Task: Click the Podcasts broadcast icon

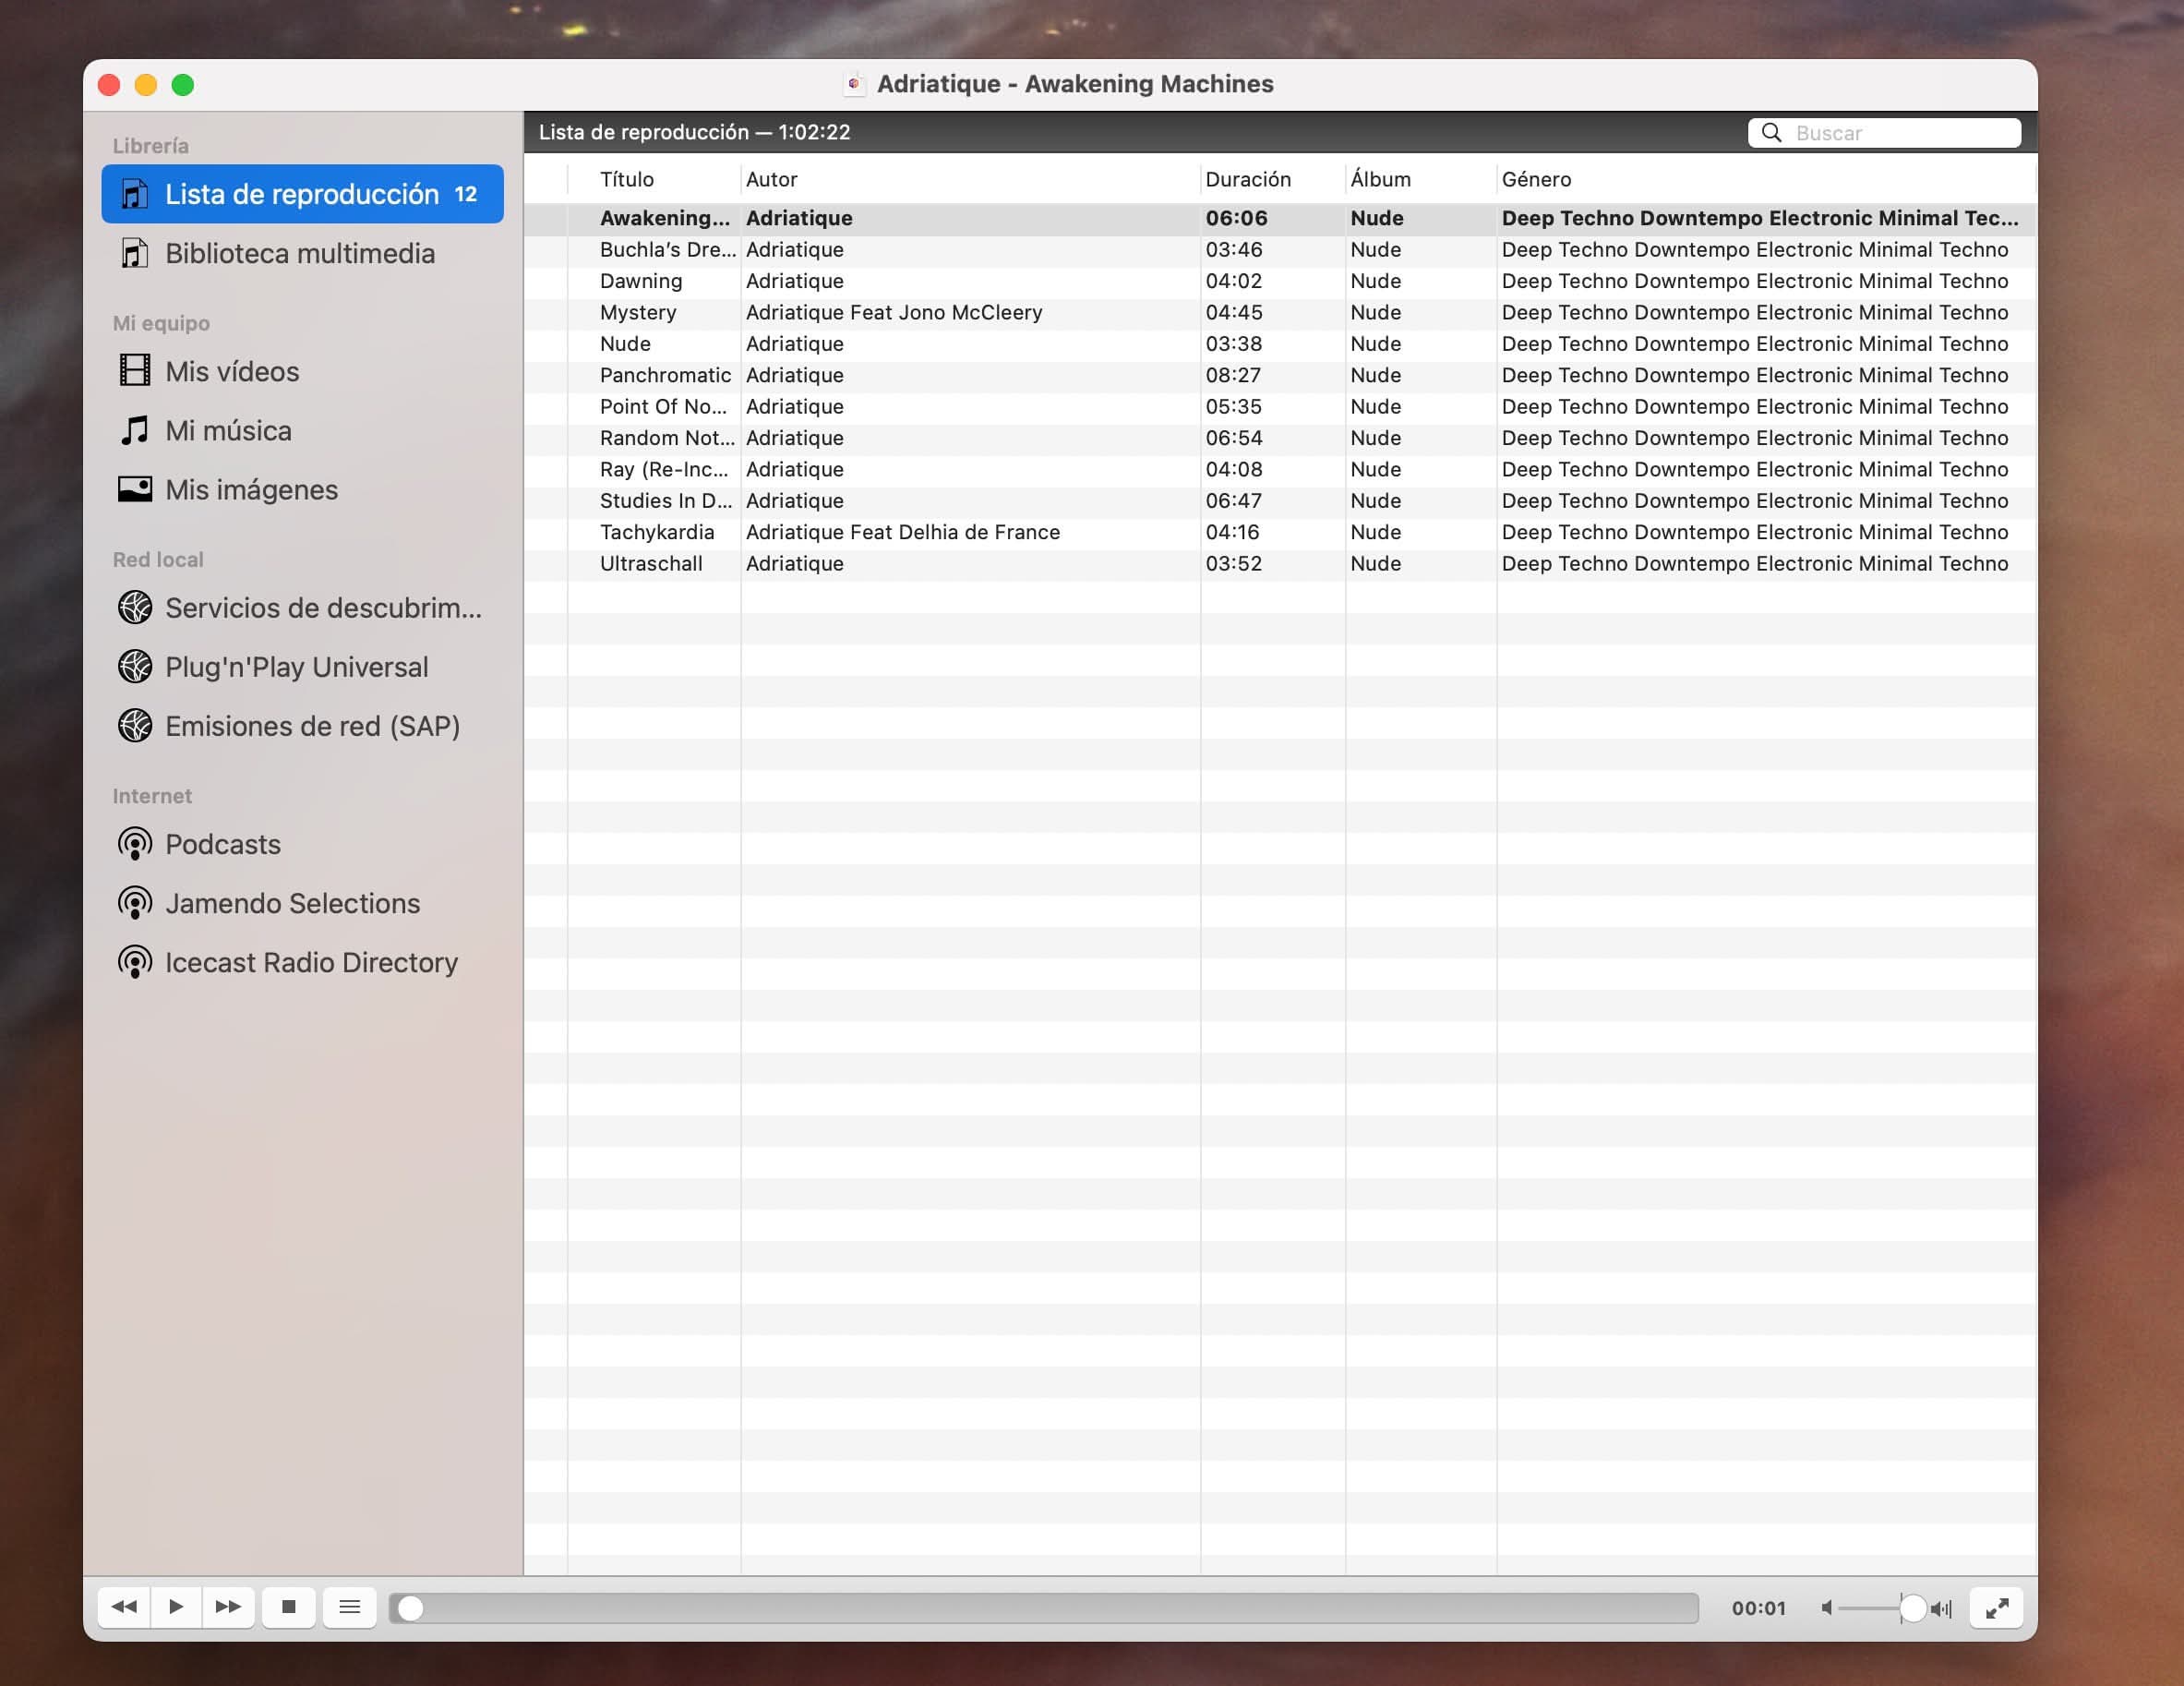Action: (x=135, y=844)
